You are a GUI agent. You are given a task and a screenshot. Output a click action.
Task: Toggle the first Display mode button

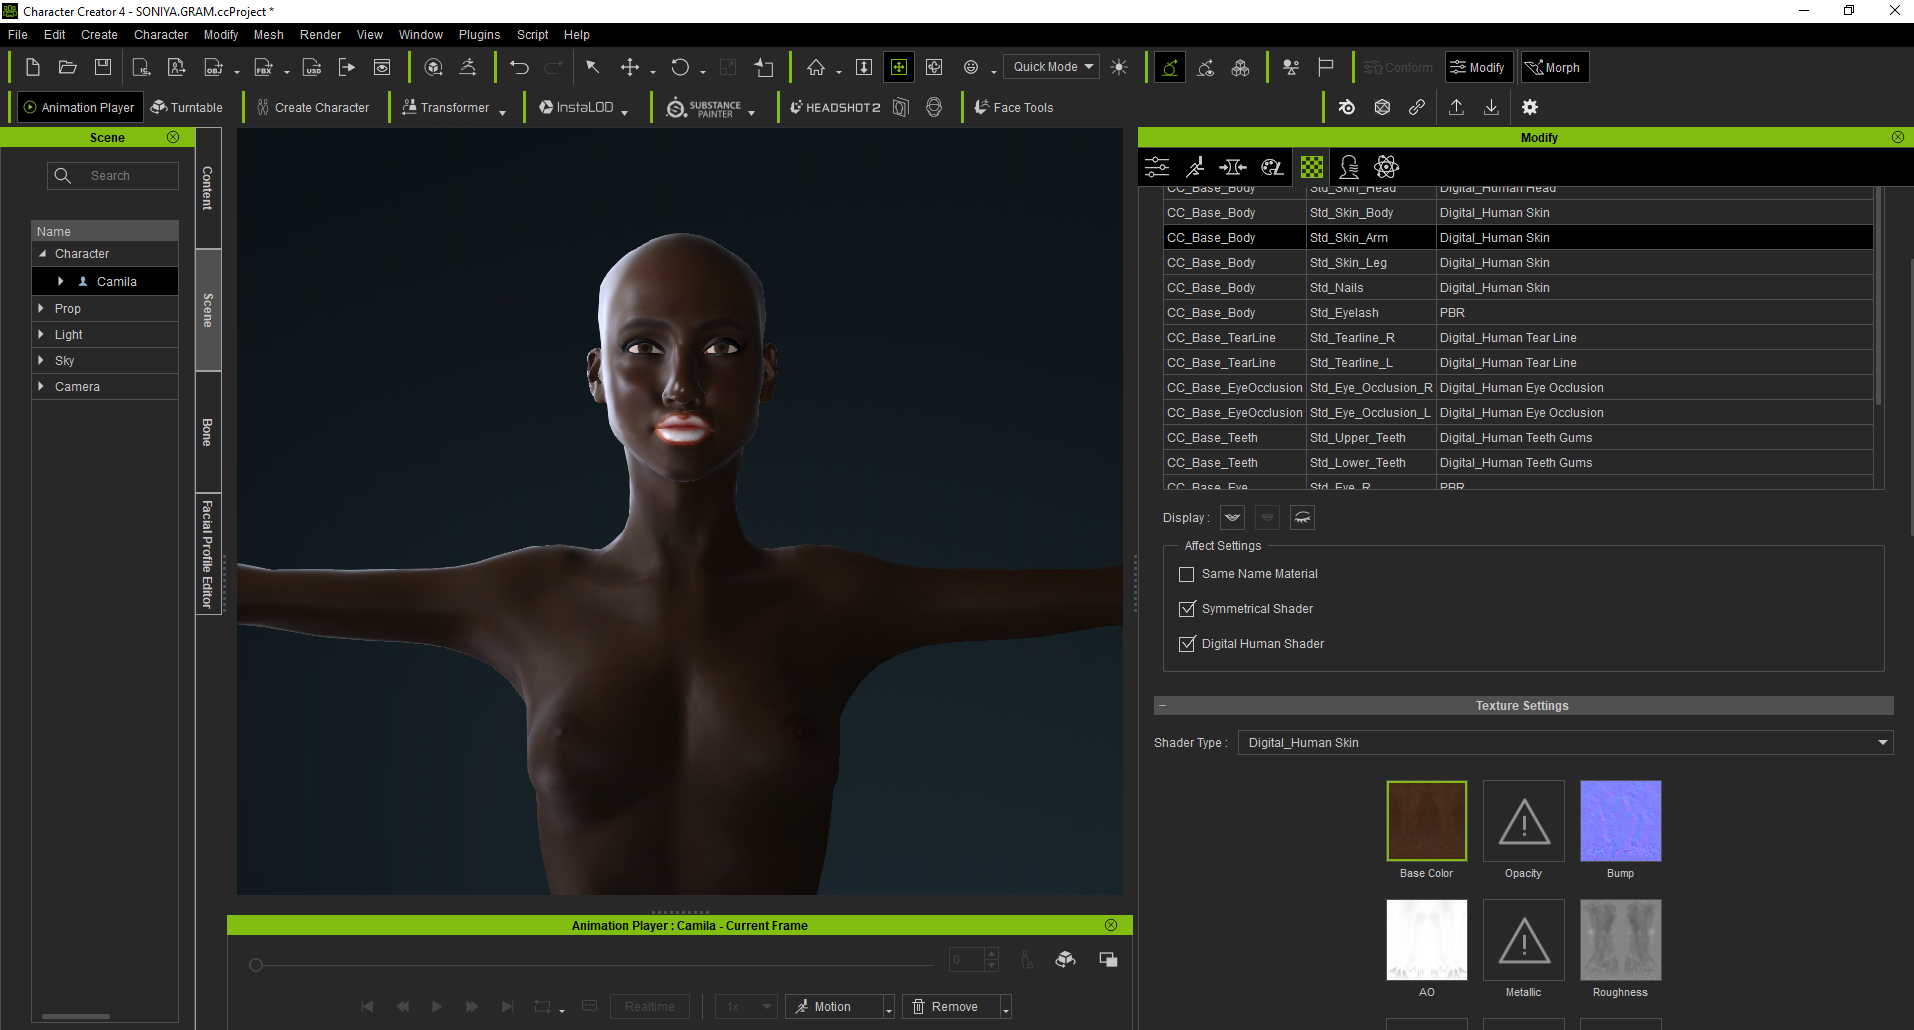[1232, 517]
